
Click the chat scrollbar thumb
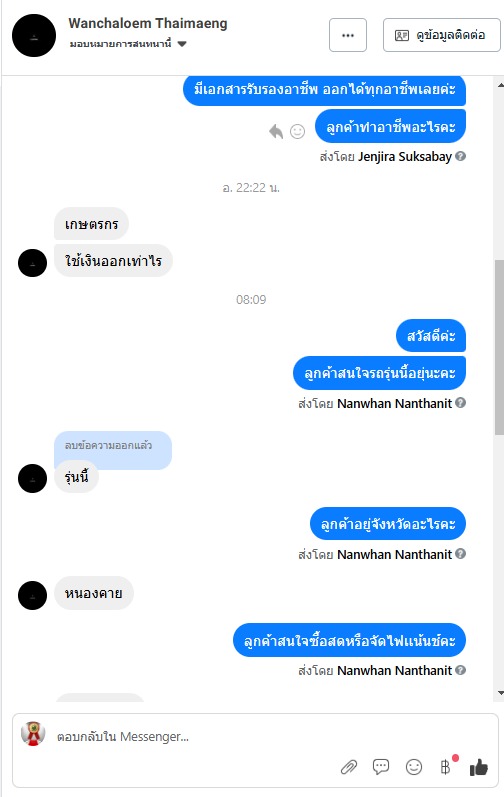[x=499, y=347]
